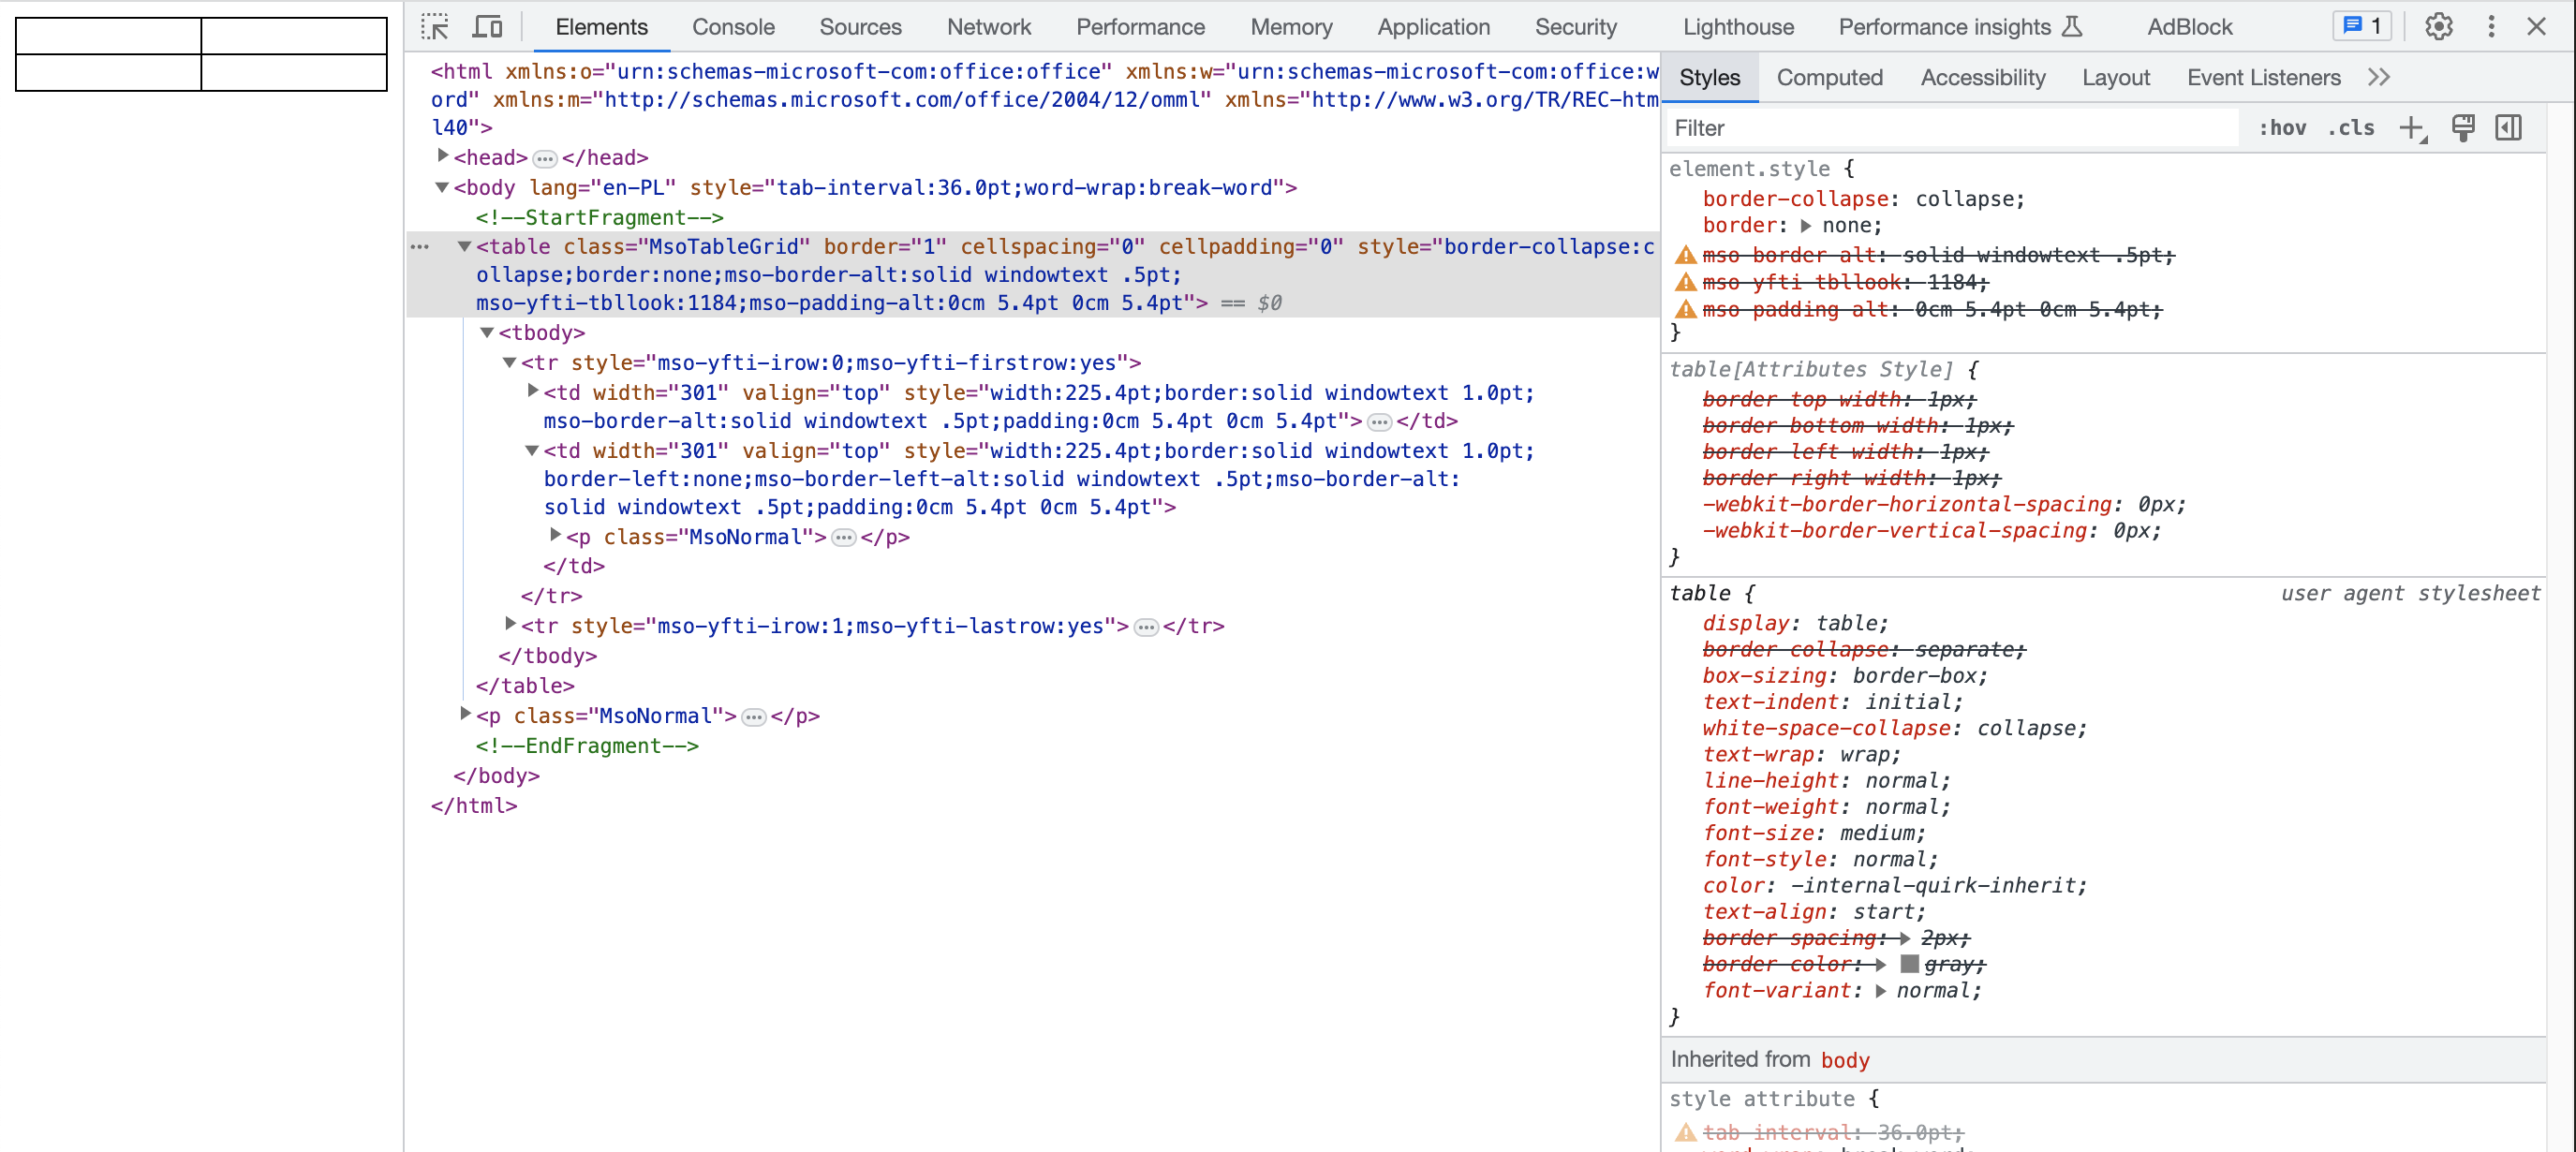Expand the second tr row element
Viewport: 2576px width, 1152px height.
point(511,625)
